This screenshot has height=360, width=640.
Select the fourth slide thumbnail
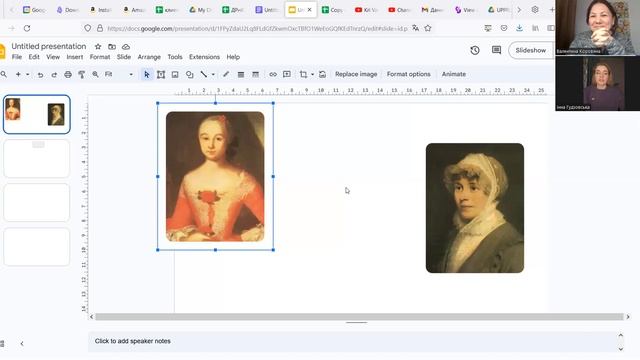37,247
